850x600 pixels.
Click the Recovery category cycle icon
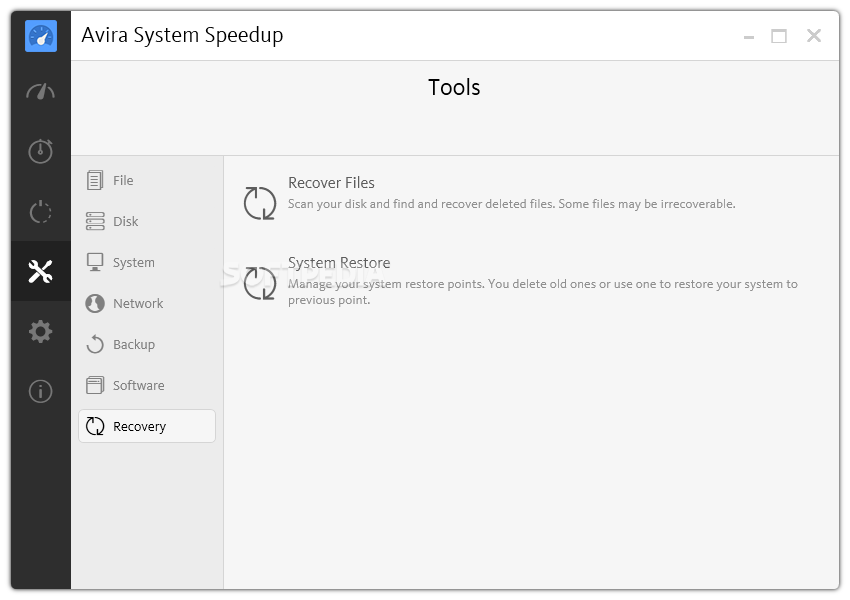tap(95, 426)
